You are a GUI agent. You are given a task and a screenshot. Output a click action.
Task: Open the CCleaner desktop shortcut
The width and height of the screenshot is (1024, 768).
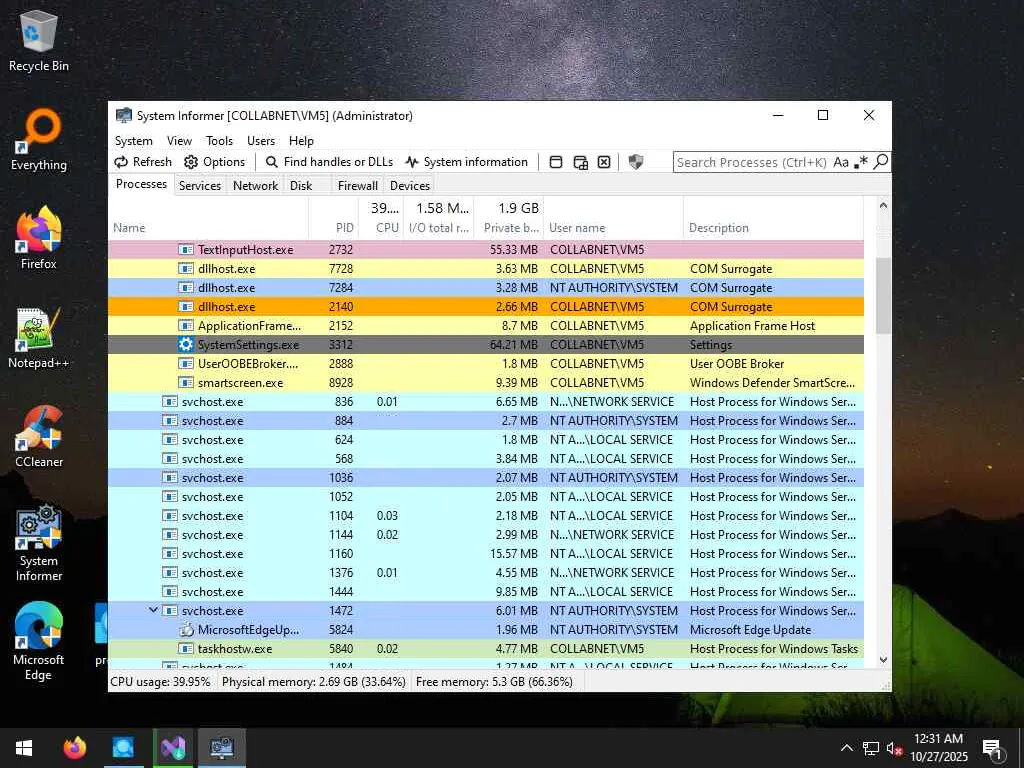click(x=39, y=437)
